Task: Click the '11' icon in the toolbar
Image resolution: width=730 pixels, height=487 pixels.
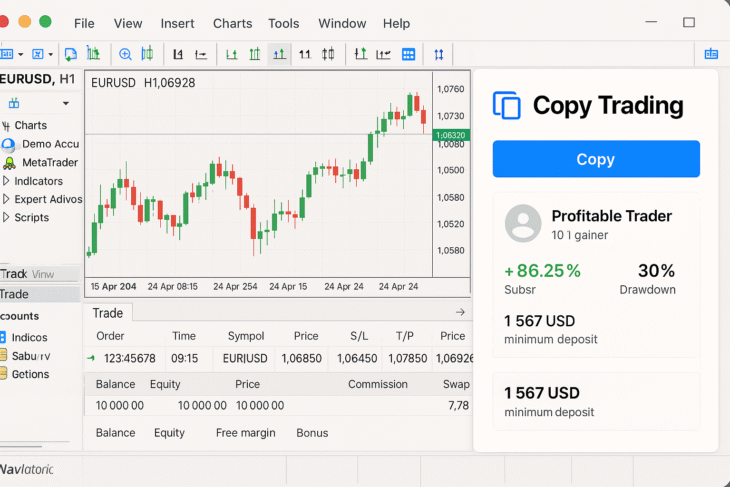Action: click(304, 54)
